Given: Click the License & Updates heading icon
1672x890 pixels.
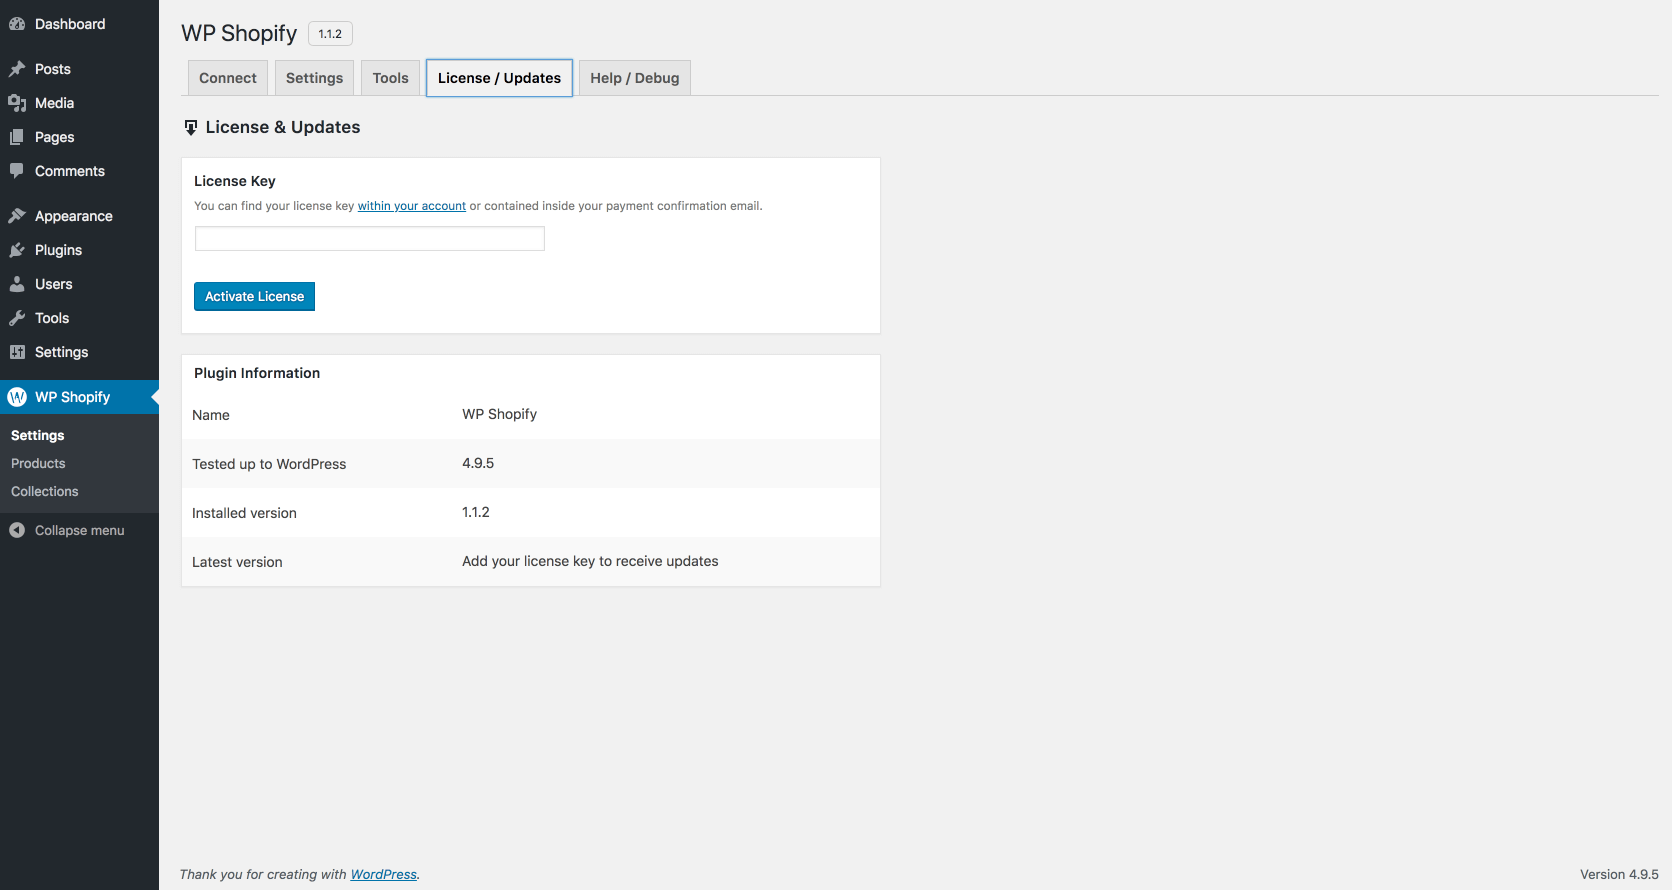Looking at the screenshot, I should pyautogui.click(x=191, y=127).
